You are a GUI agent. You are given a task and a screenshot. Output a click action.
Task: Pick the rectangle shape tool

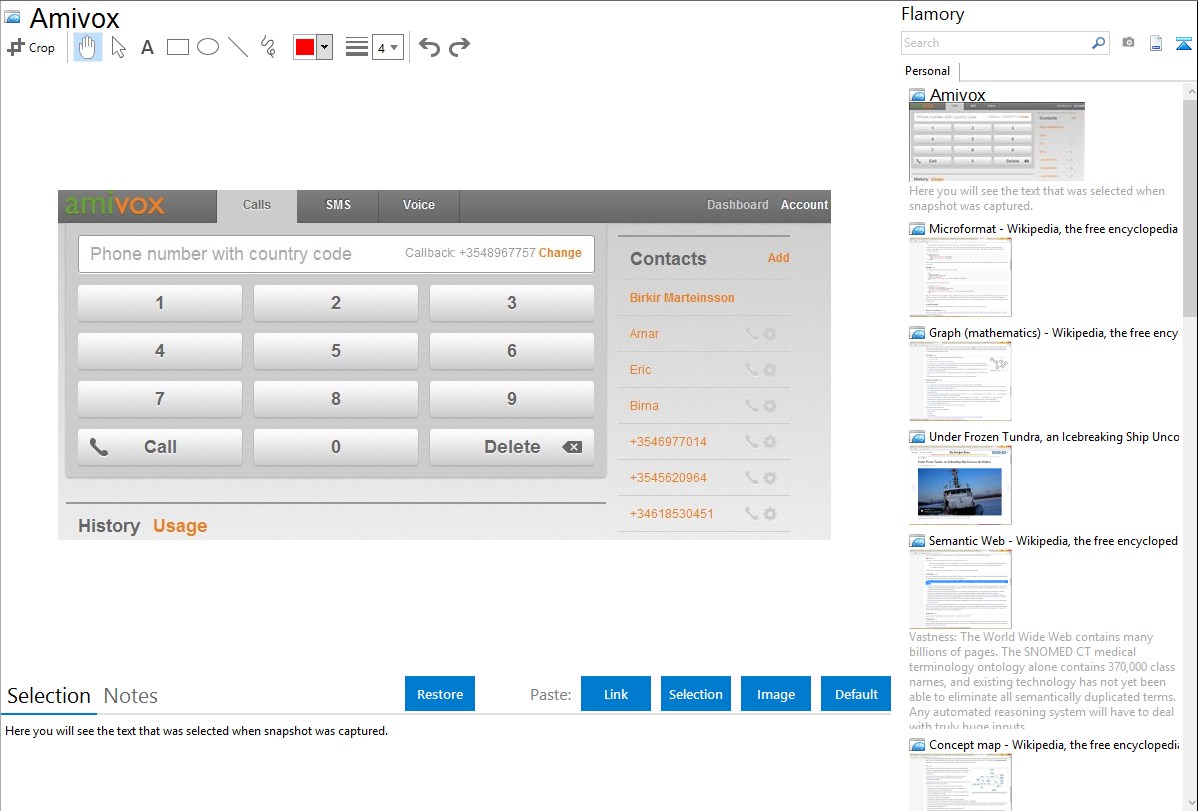178,47
